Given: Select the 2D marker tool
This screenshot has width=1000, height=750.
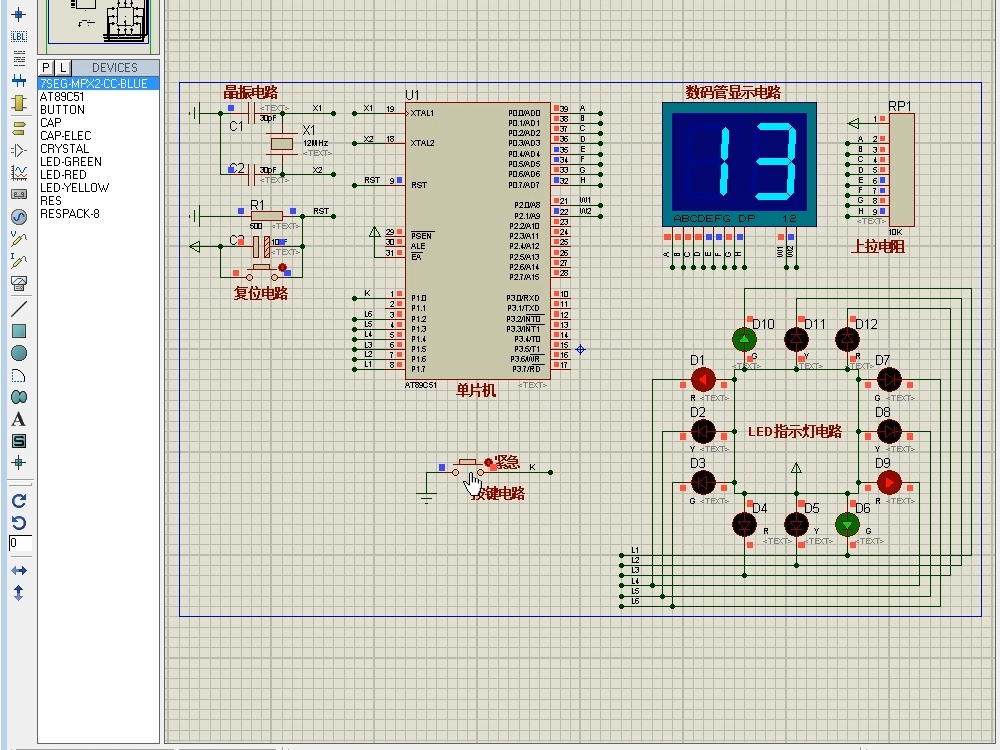Looking at the screenshot, I should 19,463.
